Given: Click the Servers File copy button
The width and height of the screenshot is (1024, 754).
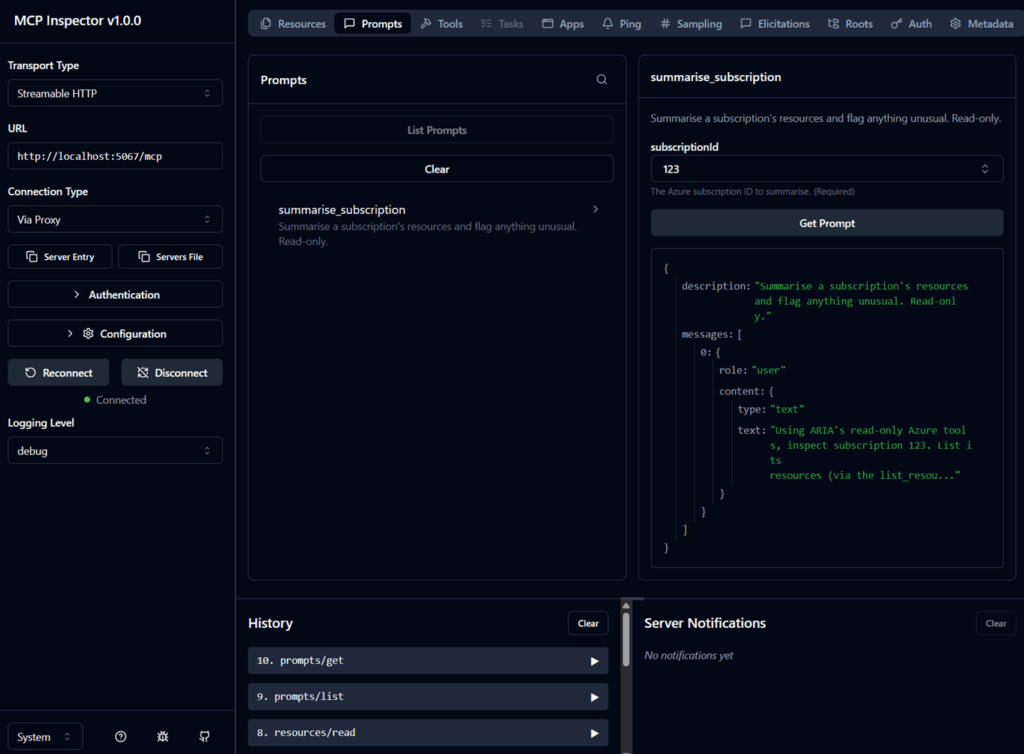Looking at the screenshot, I should pos(170,257).
